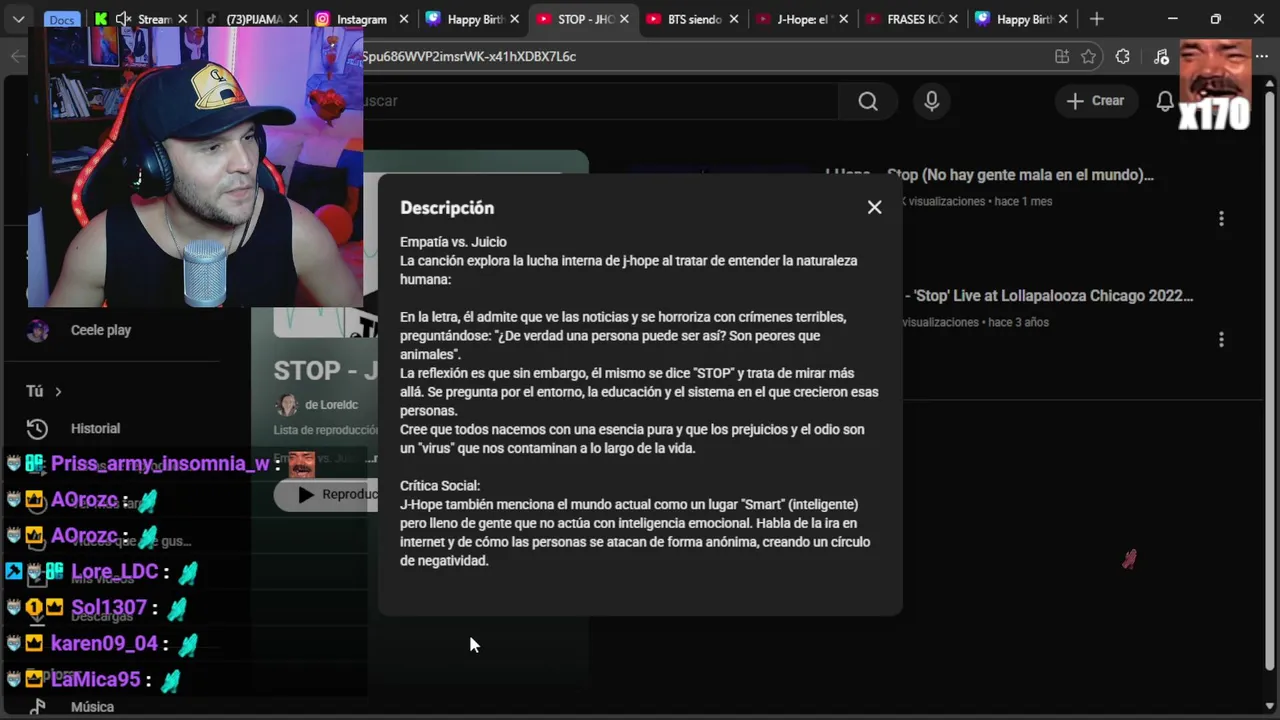This screenshot has height=720, width=1280.
Task: Open three-dot menu for J-Hope Stop video
Action: [x=1221, y=219]
